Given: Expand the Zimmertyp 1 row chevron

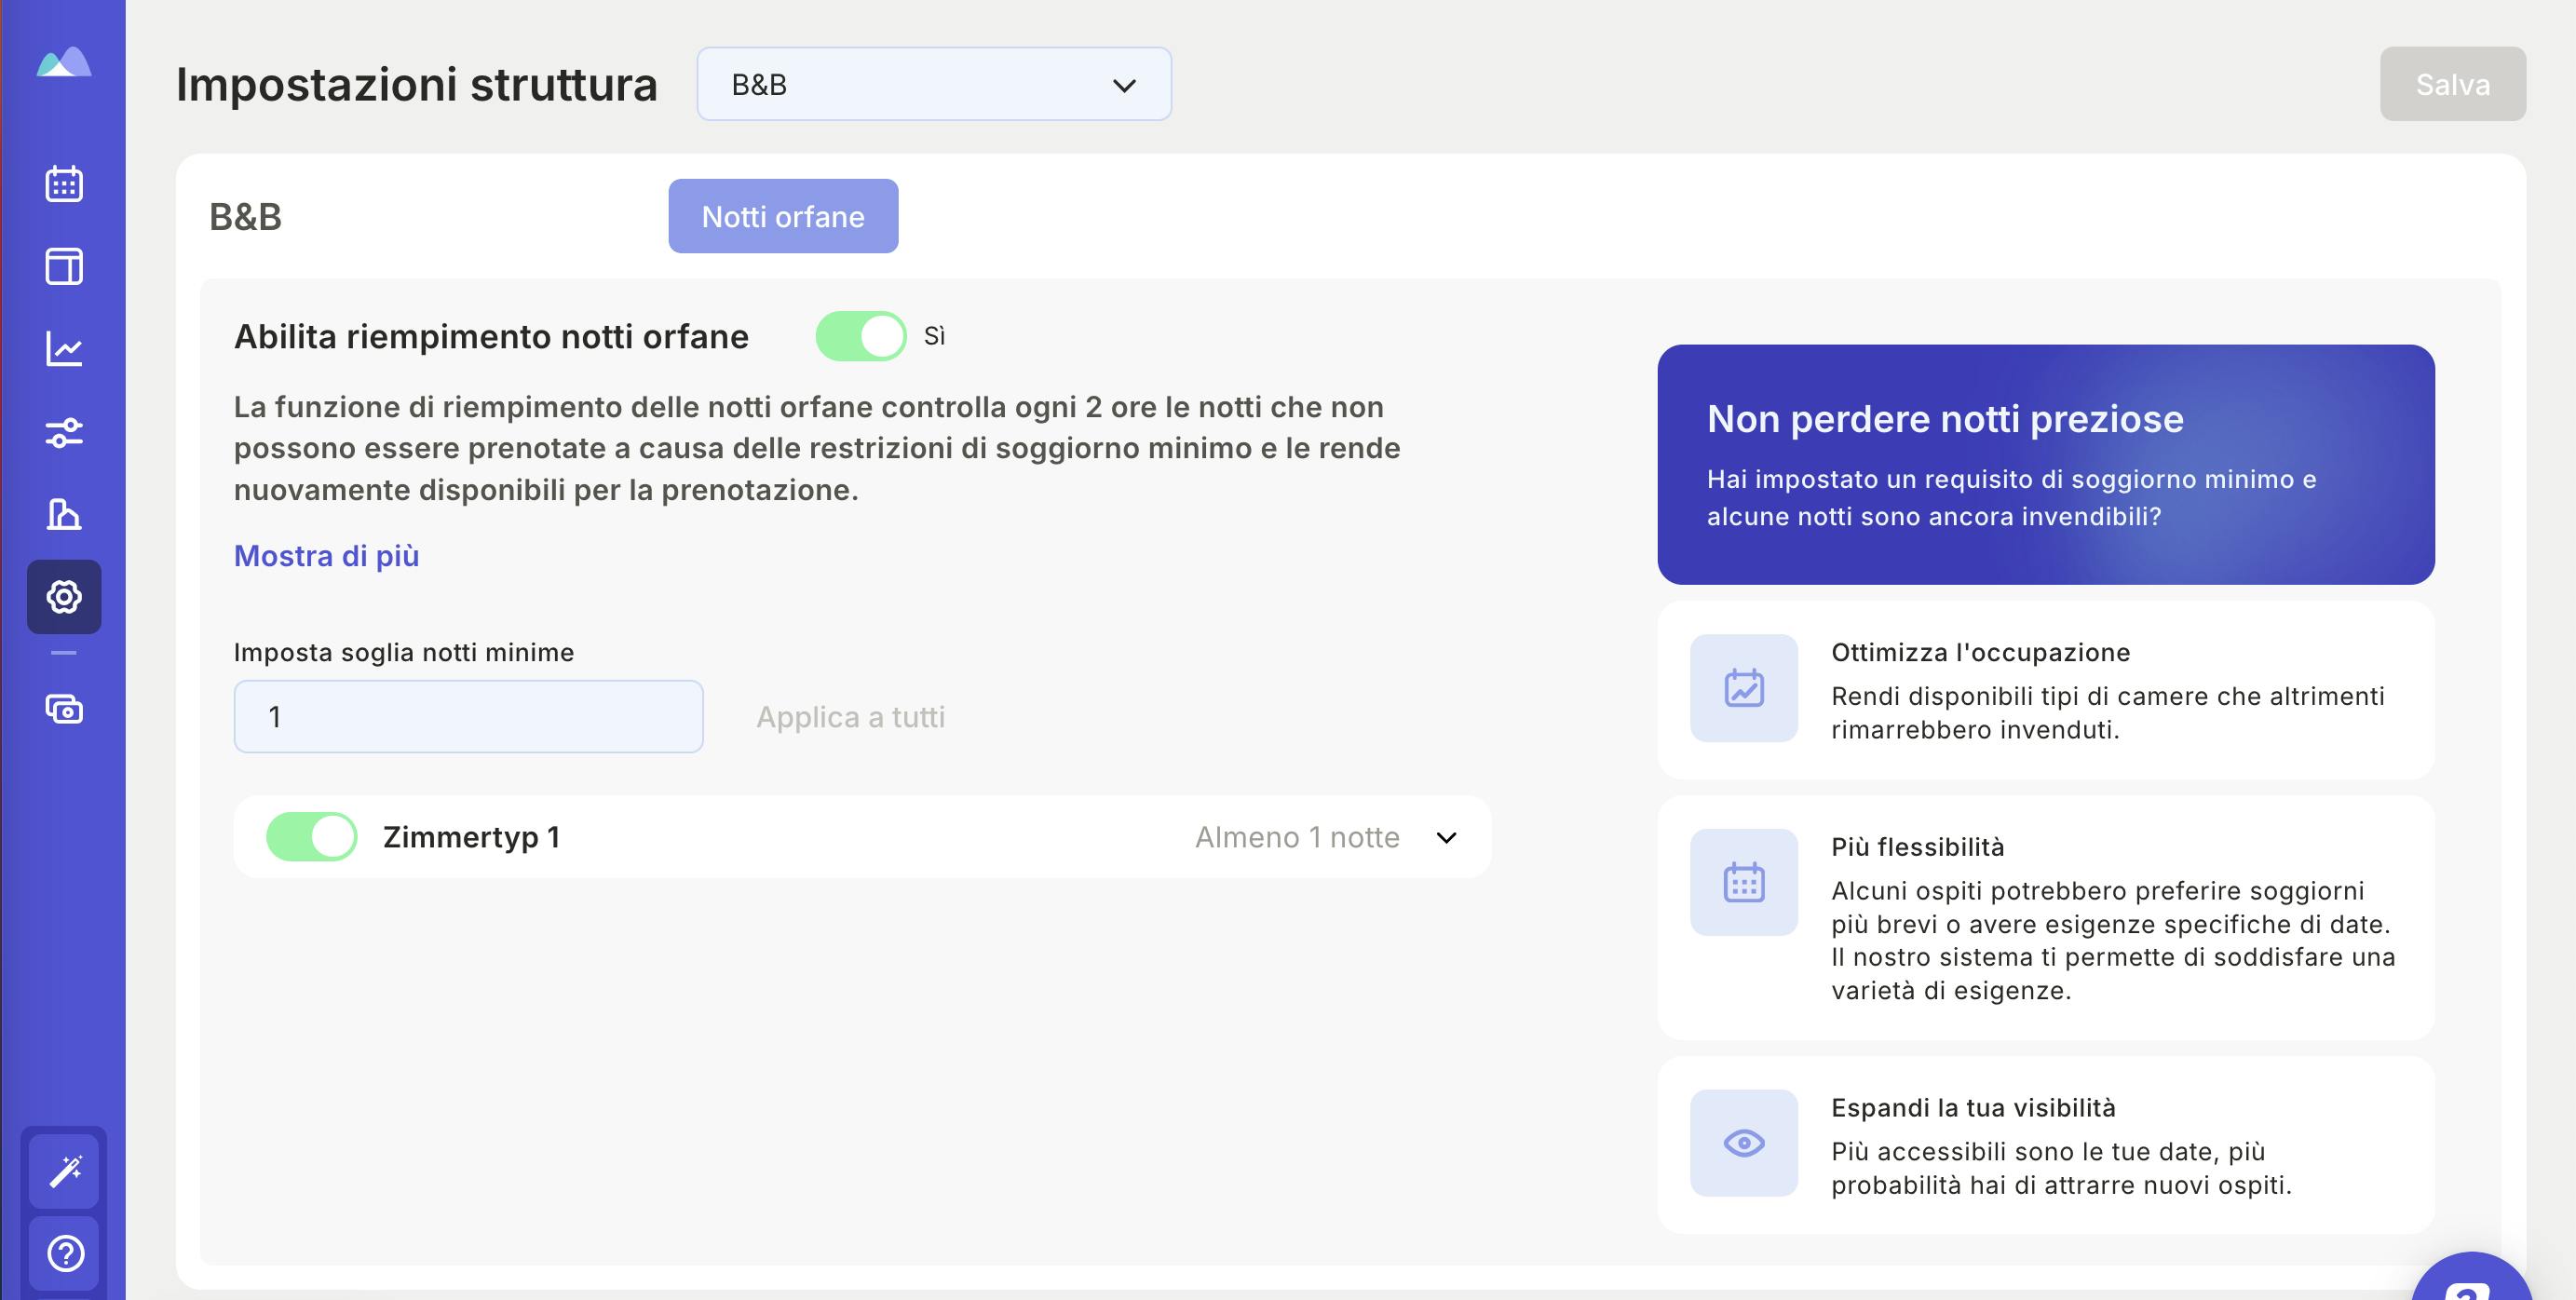Looking at the screenshot, I should coord(1446,837).
